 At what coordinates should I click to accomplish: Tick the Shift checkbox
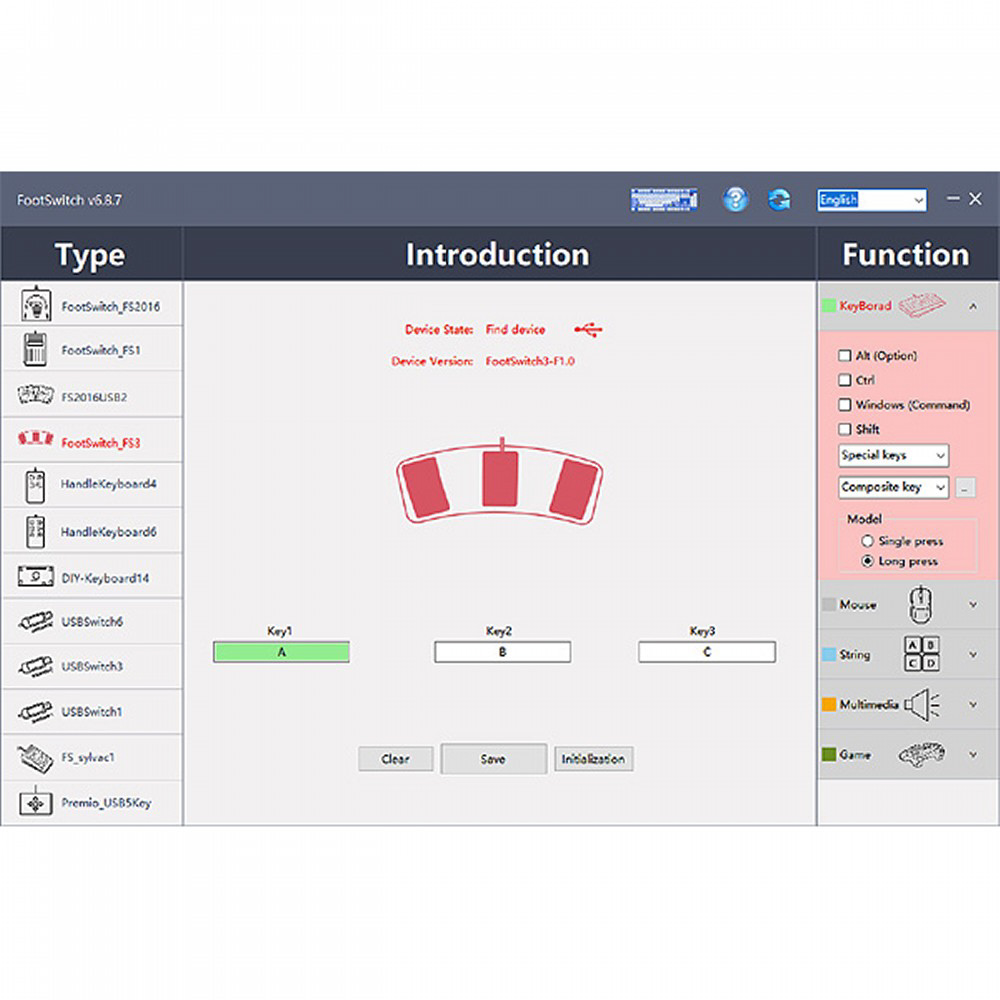[845, 429]
